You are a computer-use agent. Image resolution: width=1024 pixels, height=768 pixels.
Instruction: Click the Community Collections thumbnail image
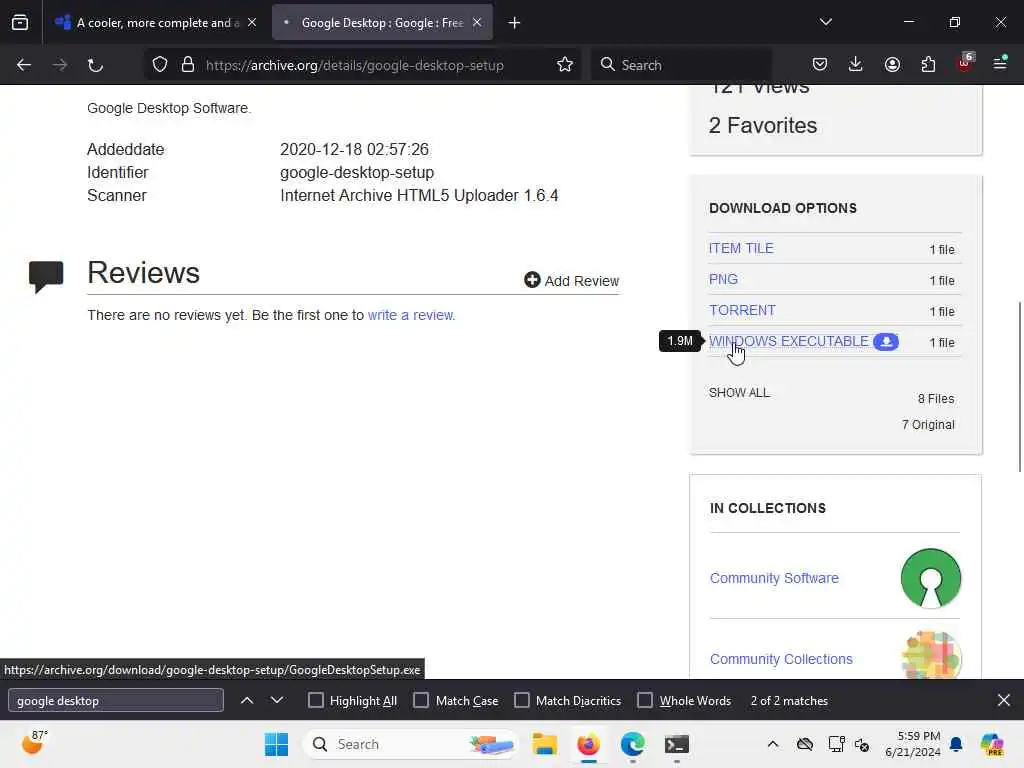click(931, 655)
